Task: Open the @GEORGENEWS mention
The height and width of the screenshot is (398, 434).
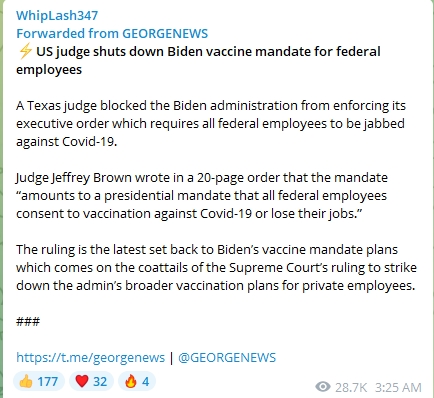Action: pyautogui.click(x=227, y=357)
